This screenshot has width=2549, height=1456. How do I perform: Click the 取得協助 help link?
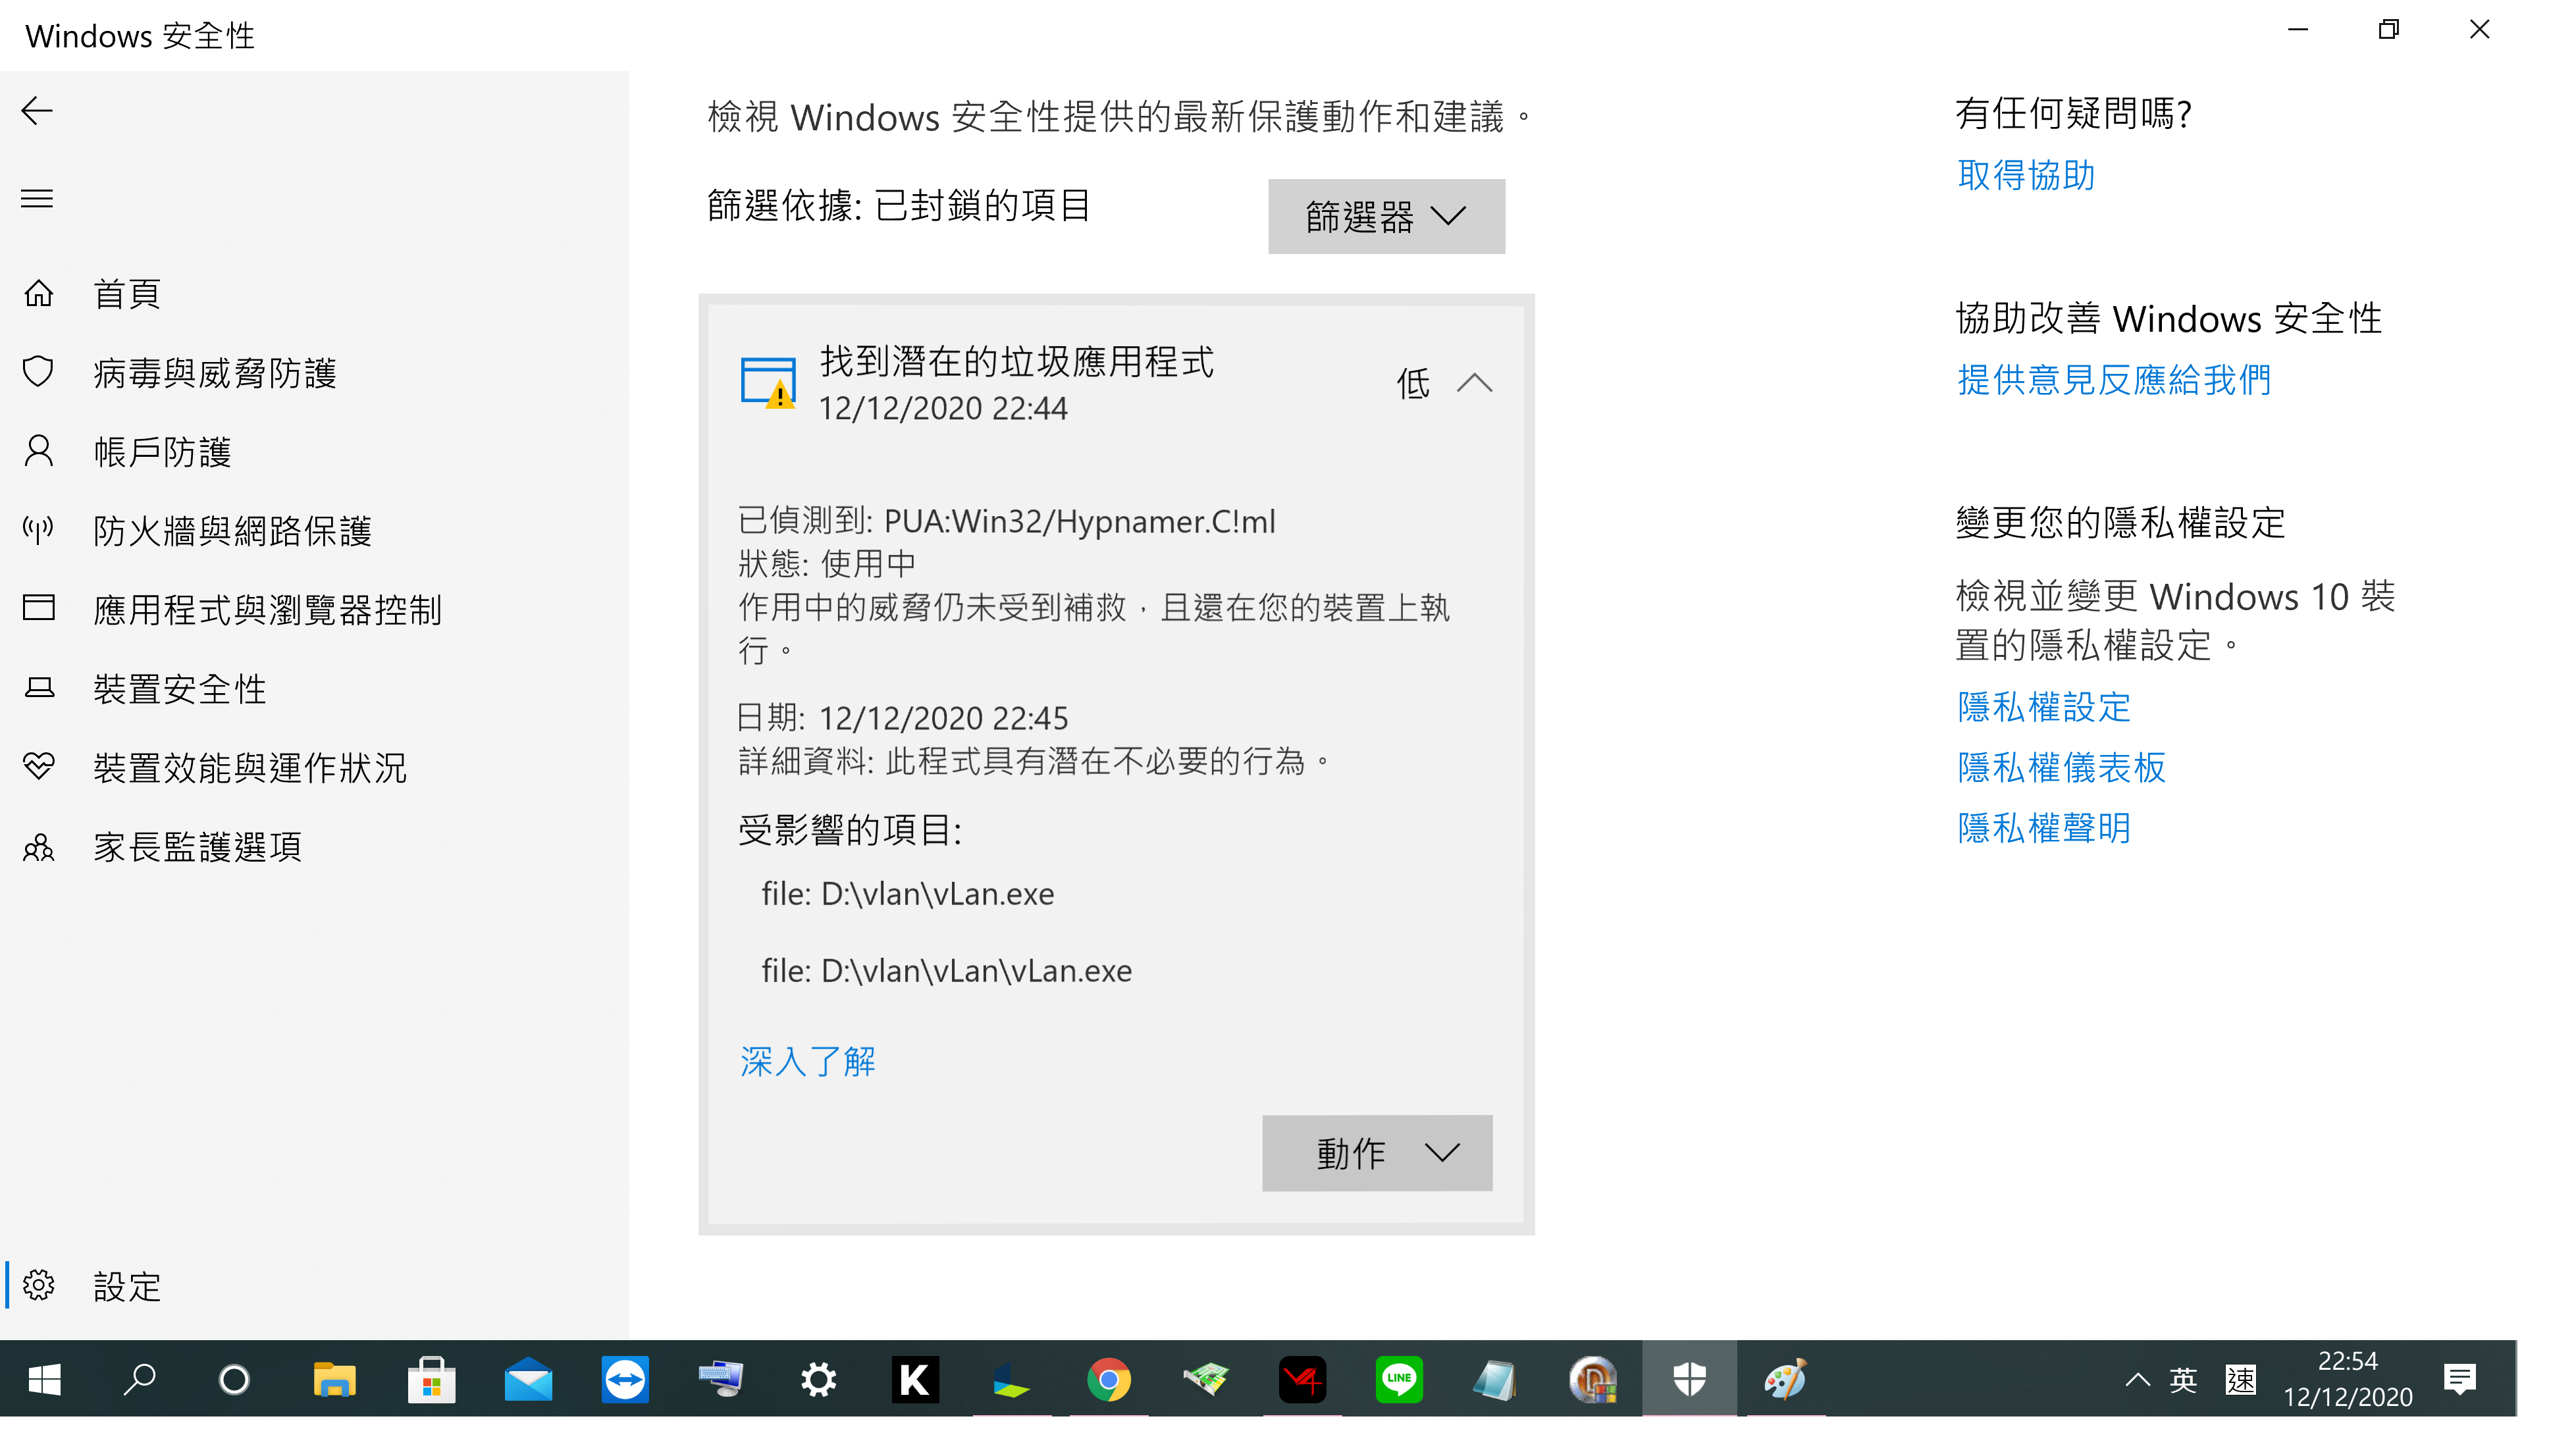(2025, 175)
